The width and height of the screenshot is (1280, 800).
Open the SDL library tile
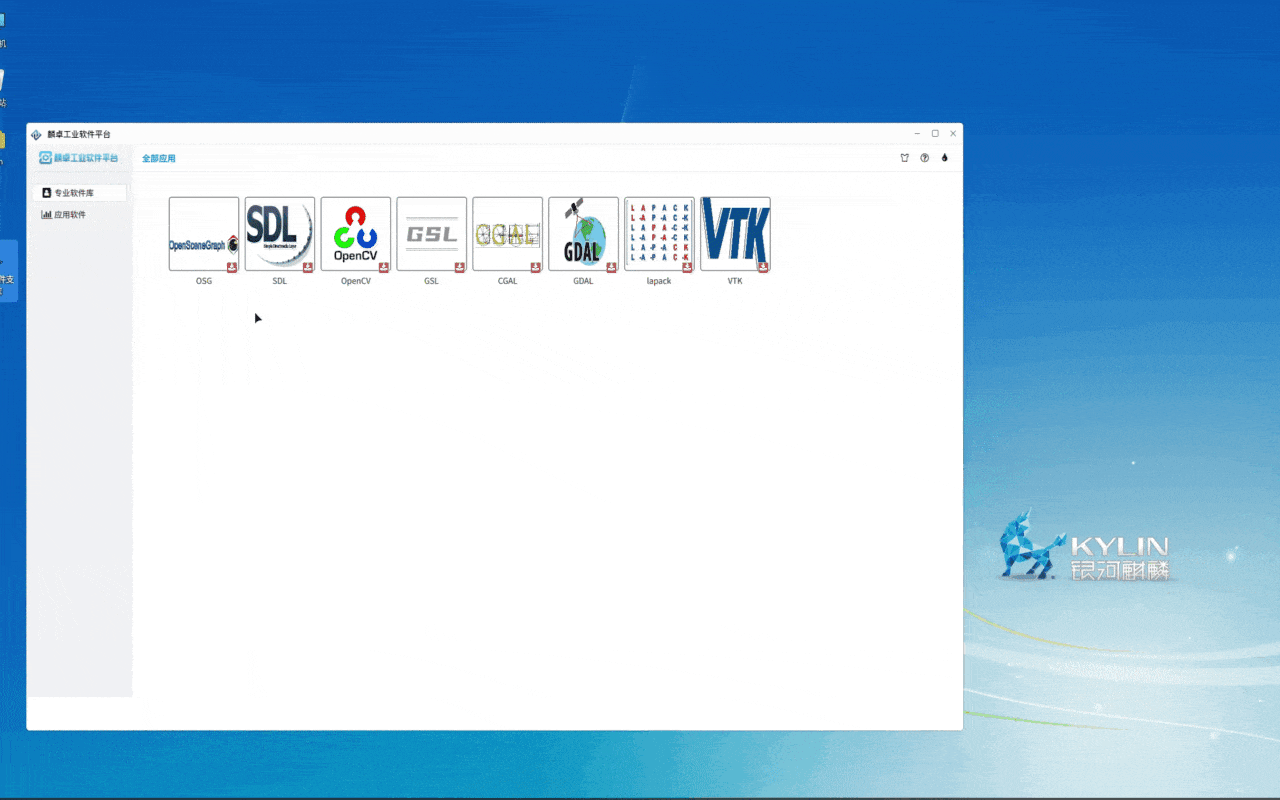tap(280, 234)
